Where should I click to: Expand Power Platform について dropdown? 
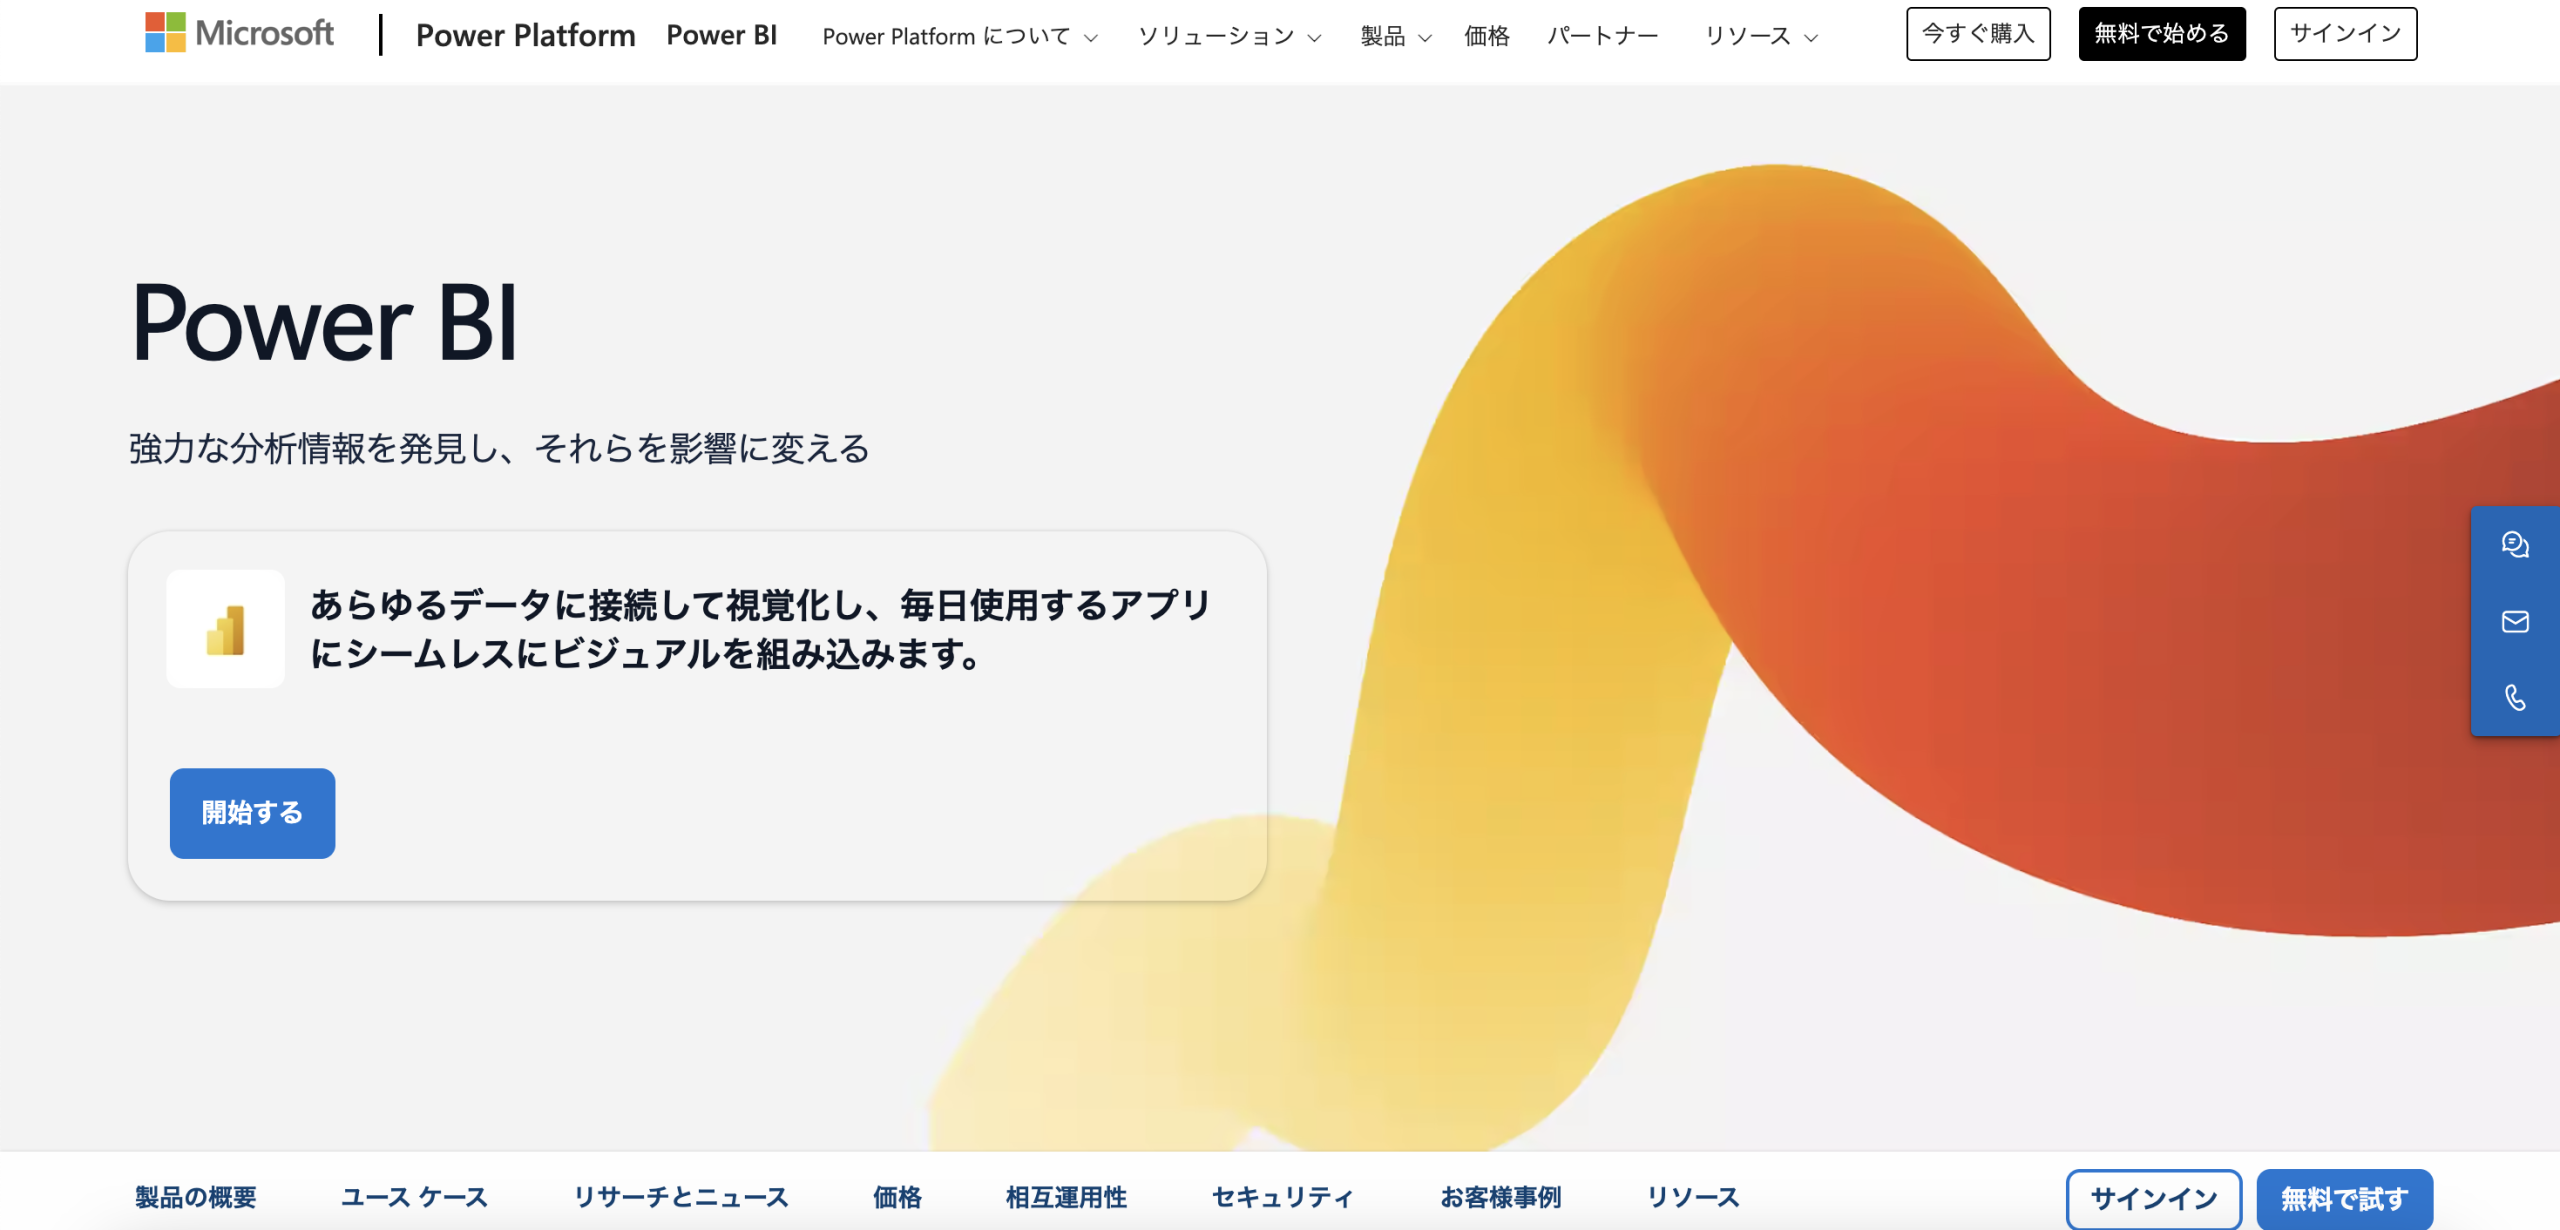(959, 37)
